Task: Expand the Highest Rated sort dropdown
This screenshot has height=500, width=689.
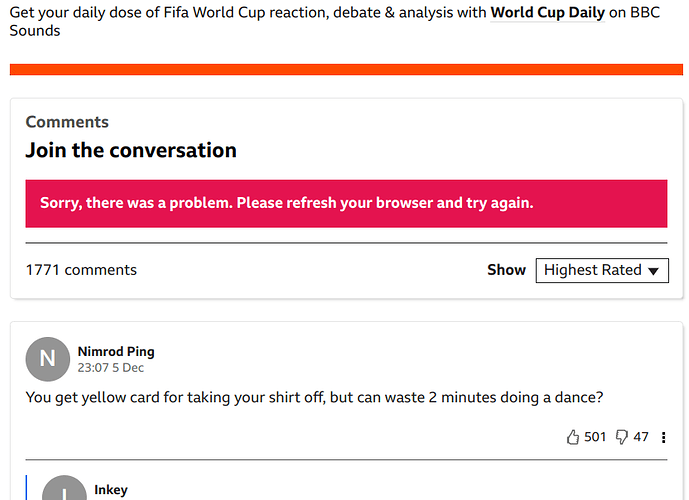Action: click(x=602, y=270)
